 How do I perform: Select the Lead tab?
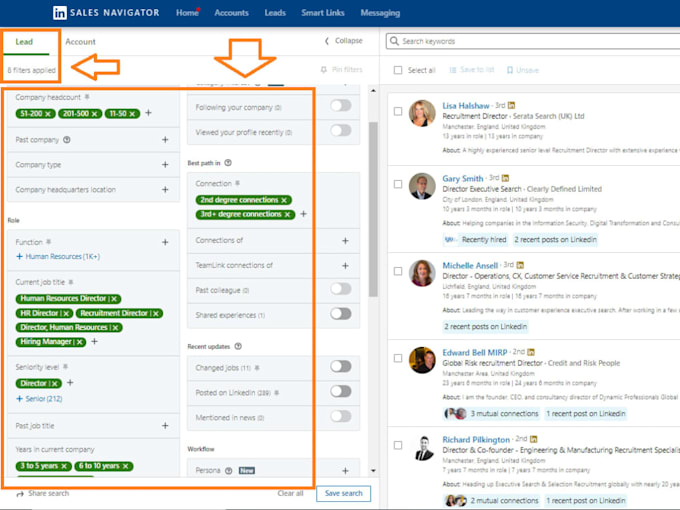pyautogui.click(x=24, y=42)
